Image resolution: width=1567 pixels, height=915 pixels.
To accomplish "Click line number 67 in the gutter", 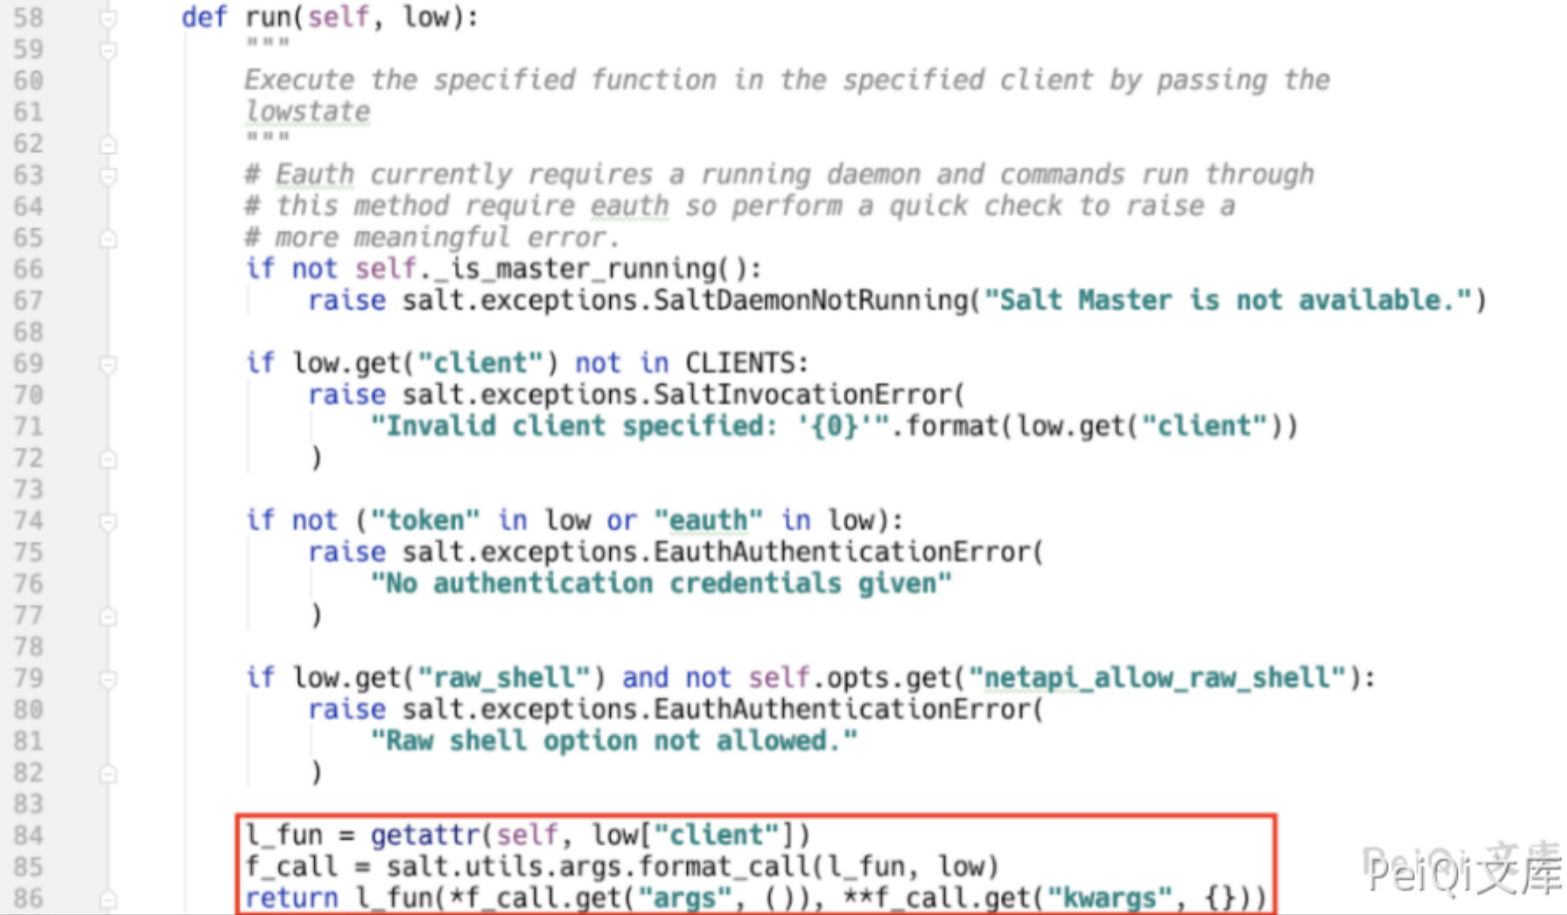I will click(x=28, y=301).
